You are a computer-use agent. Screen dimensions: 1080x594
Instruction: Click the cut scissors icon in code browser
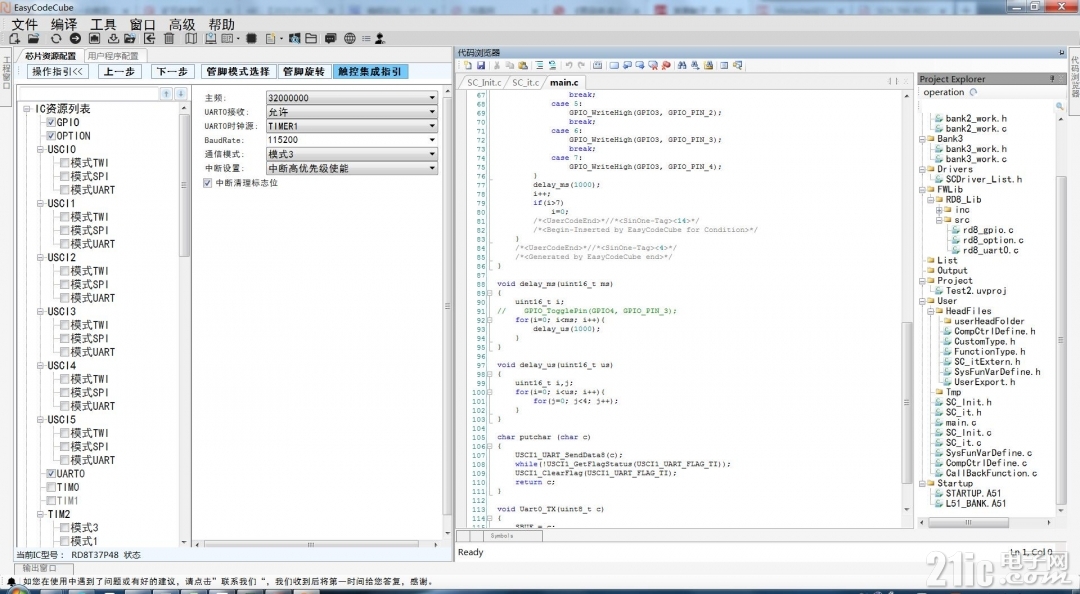(x=497, y=65)
